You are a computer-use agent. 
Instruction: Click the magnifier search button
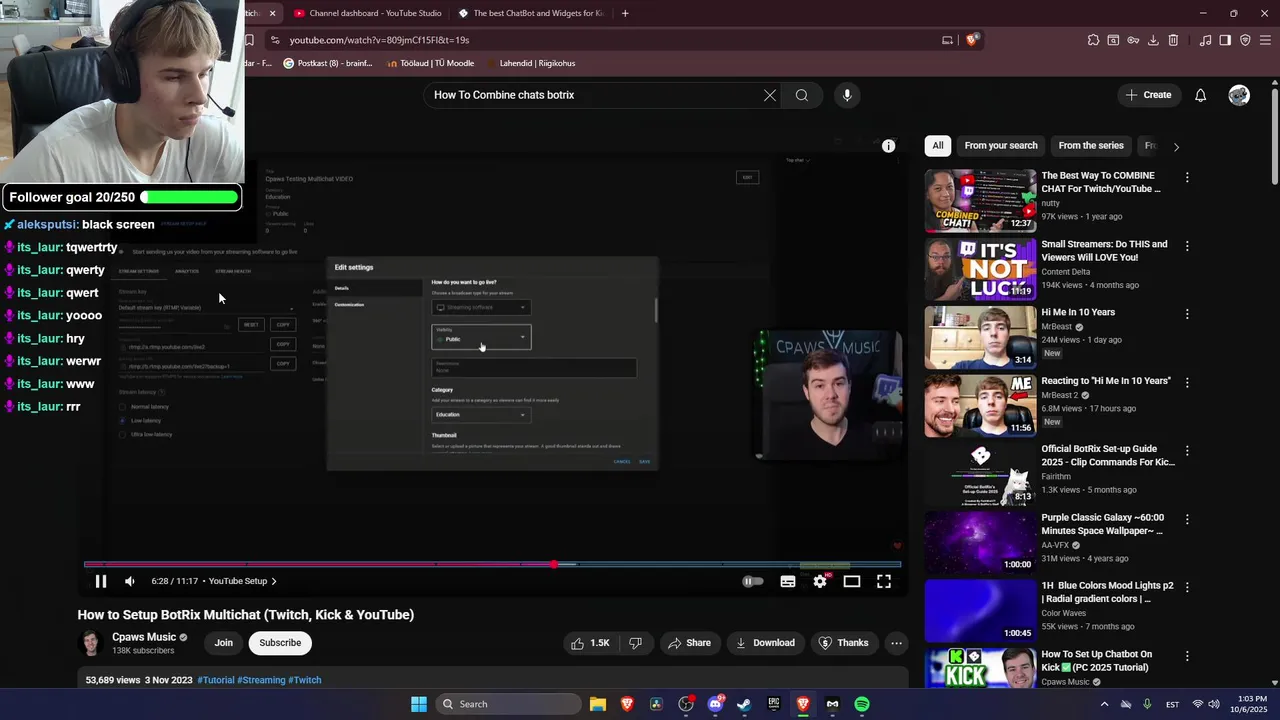[x=801, y=95]
